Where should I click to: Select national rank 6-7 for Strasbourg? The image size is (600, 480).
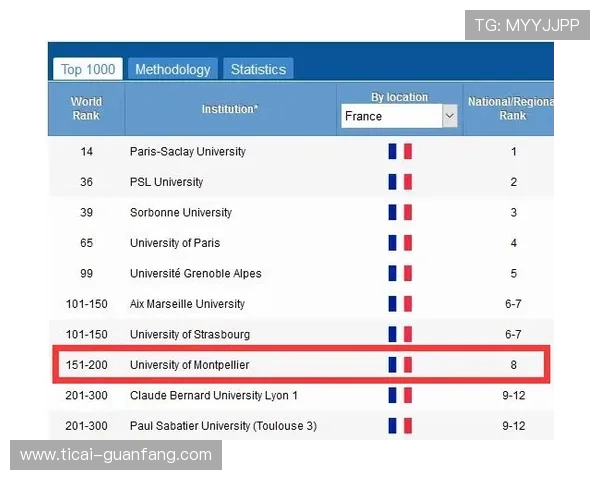pyautogui.click(x=513, y=334)
